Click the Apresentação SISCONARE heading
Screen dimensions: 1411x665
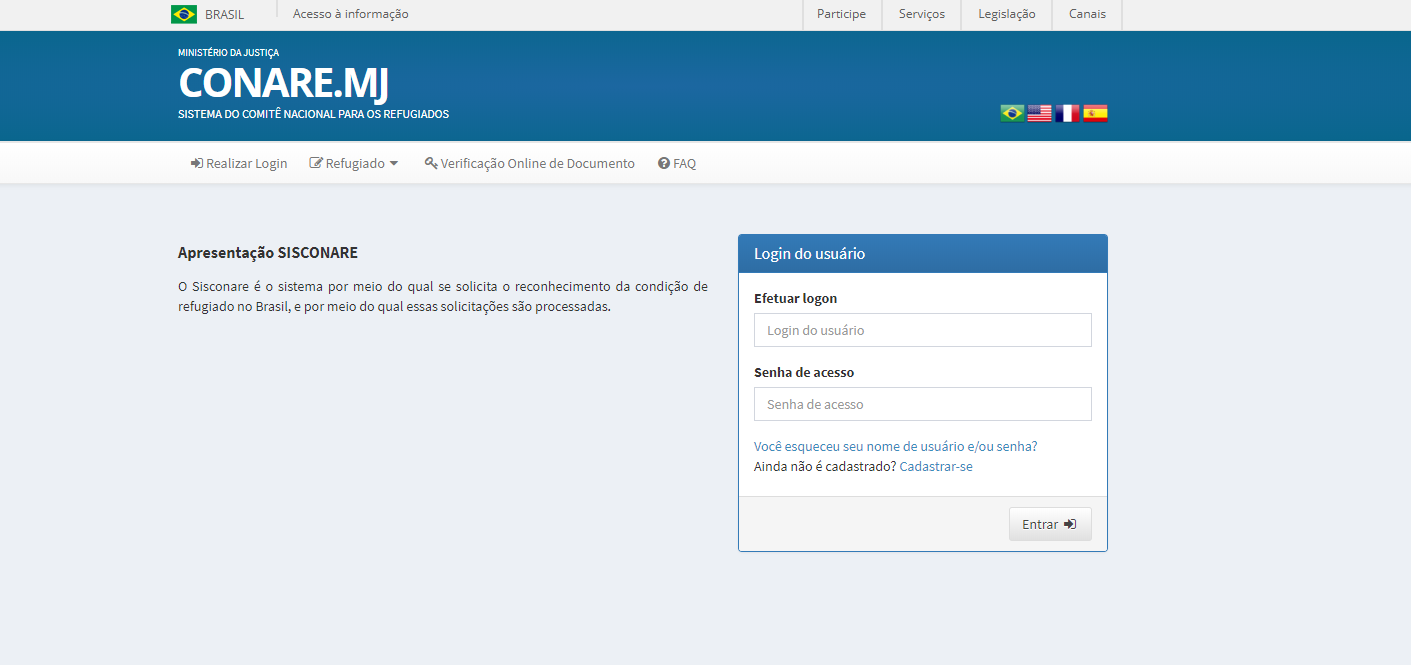[x=268, y=253]
